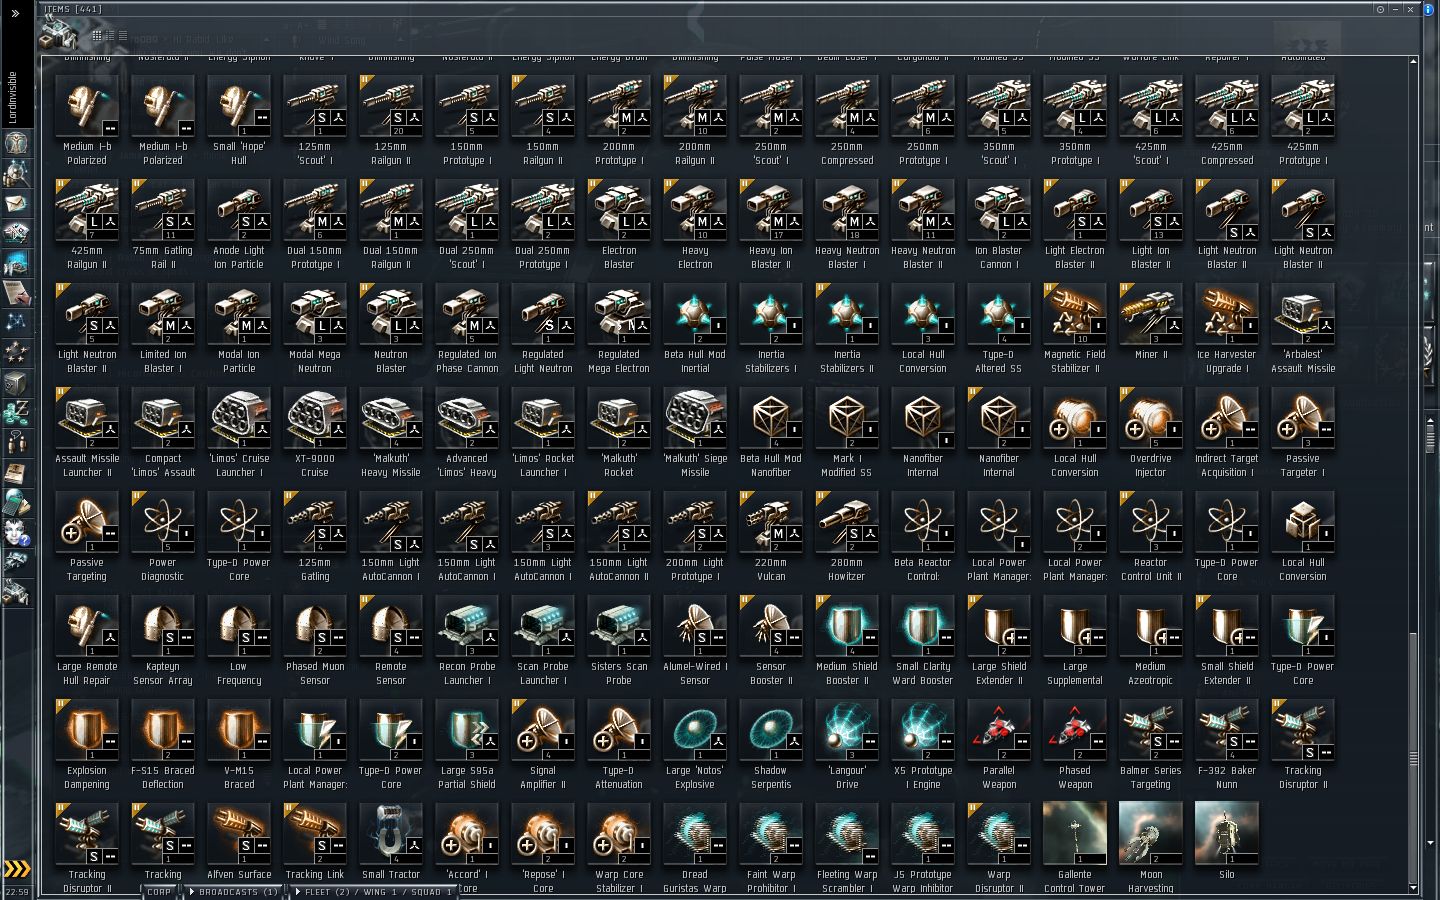Select the Small Tractor beam item

[x=391, y=835]
